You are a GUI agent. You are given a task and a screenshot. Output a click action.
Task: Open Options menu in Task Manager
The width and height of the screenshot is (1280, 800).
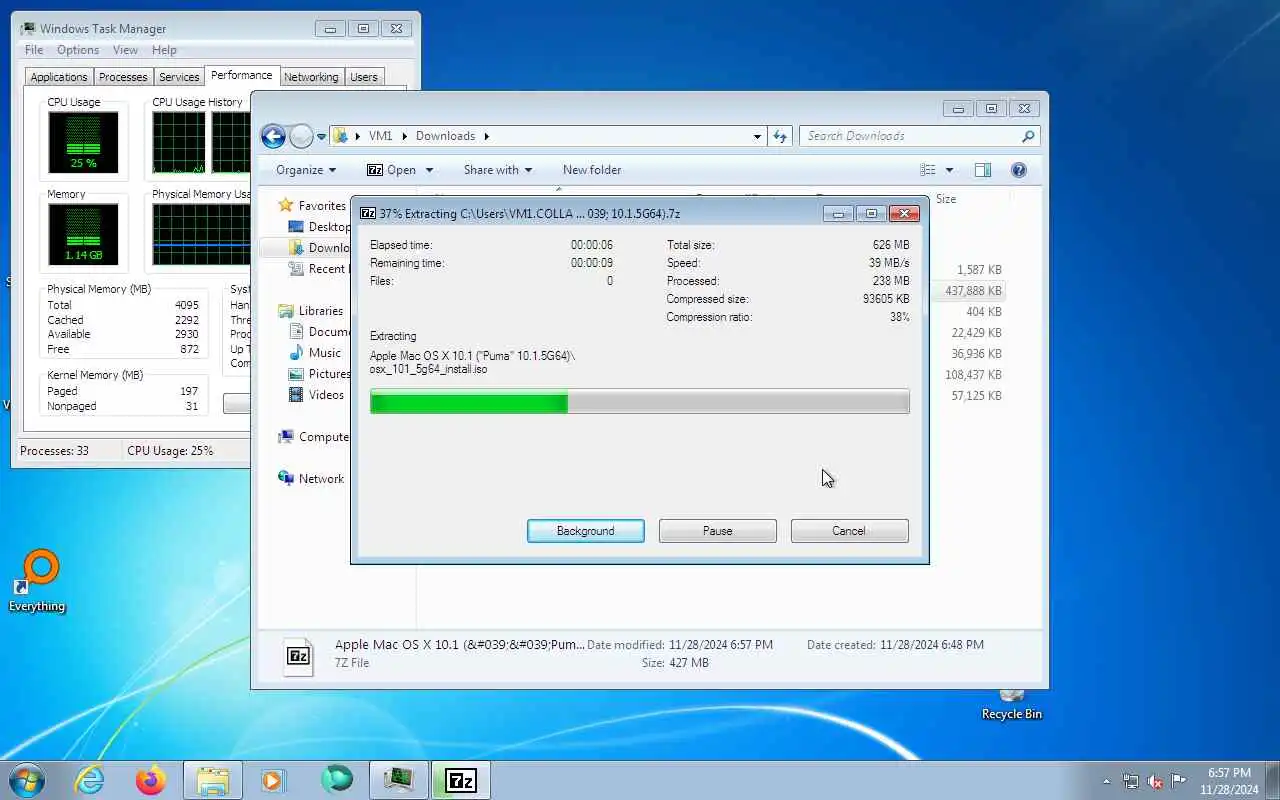click(x=78, y=50)
